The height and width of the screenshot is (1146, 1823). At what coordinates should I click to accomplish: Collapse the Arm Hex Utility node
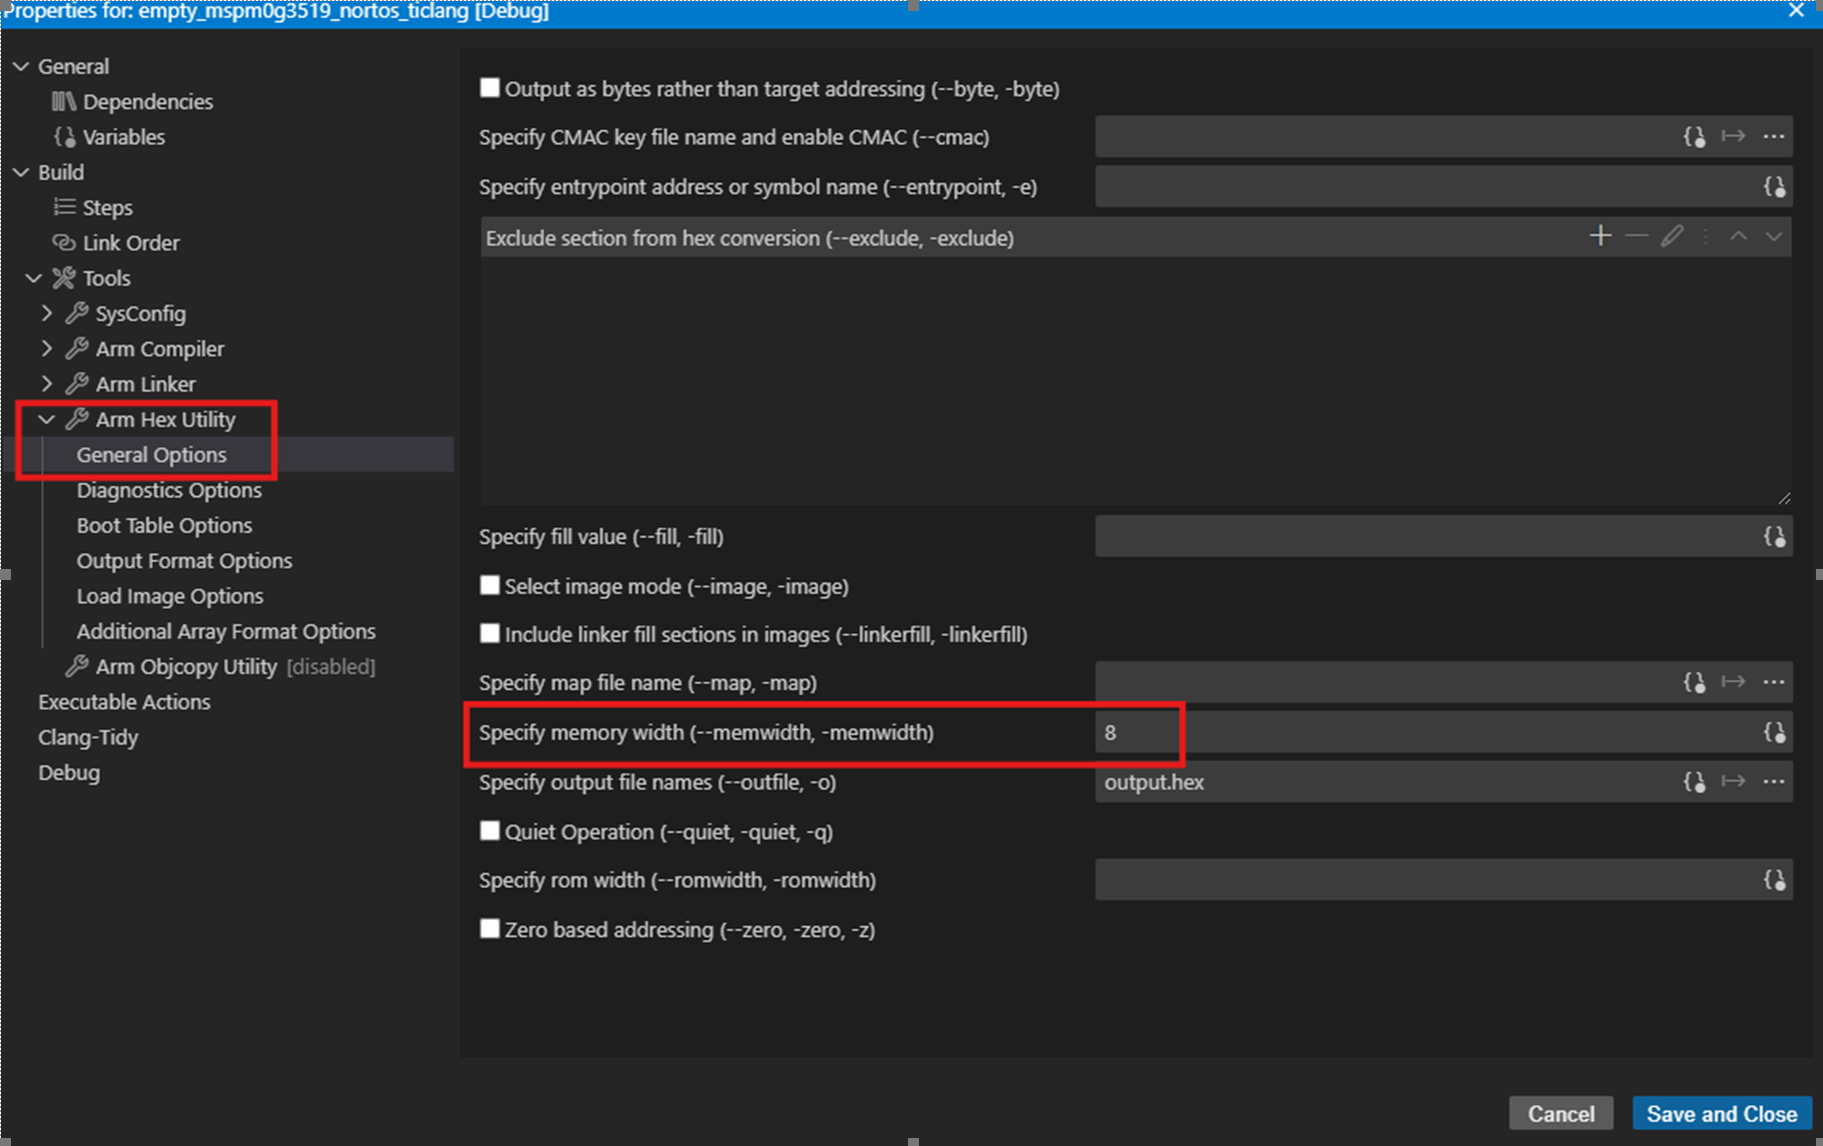click(46, 419)
